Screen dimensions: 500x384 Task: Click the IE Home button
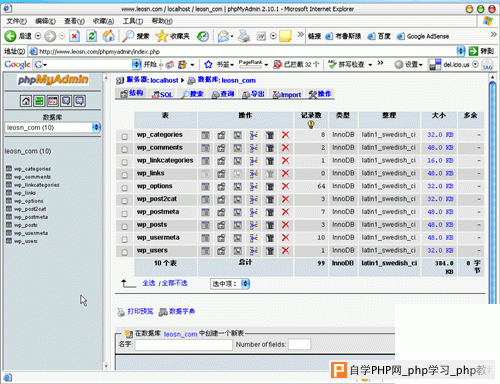point(108,36)
